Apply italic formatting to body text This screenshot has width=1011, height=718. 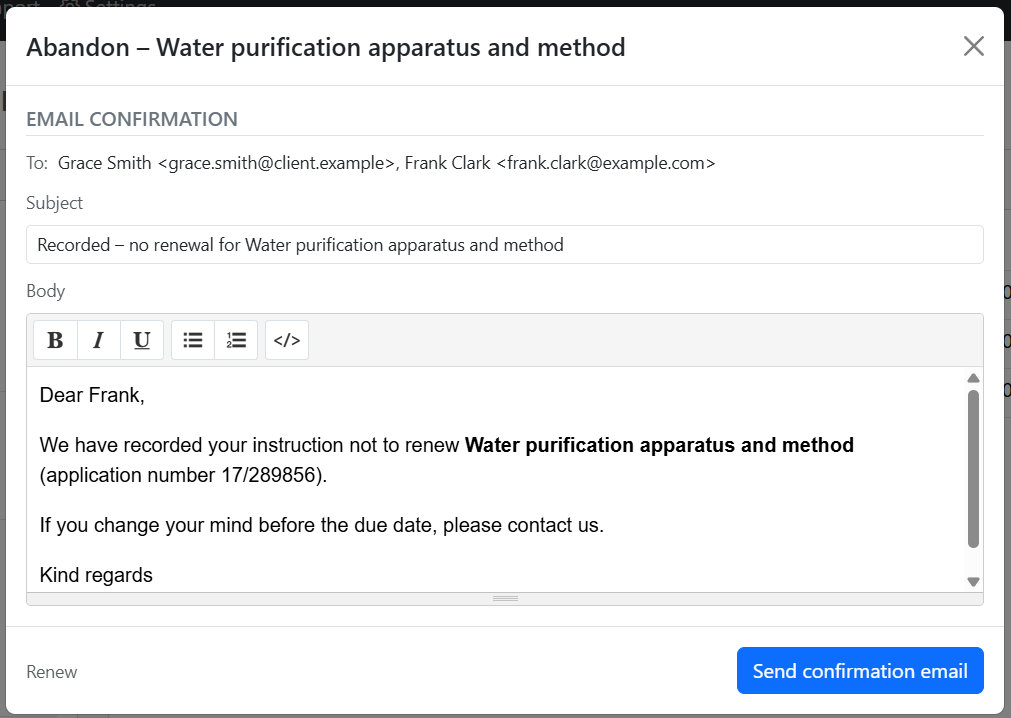pyautogui.click(x=98, y=340)
